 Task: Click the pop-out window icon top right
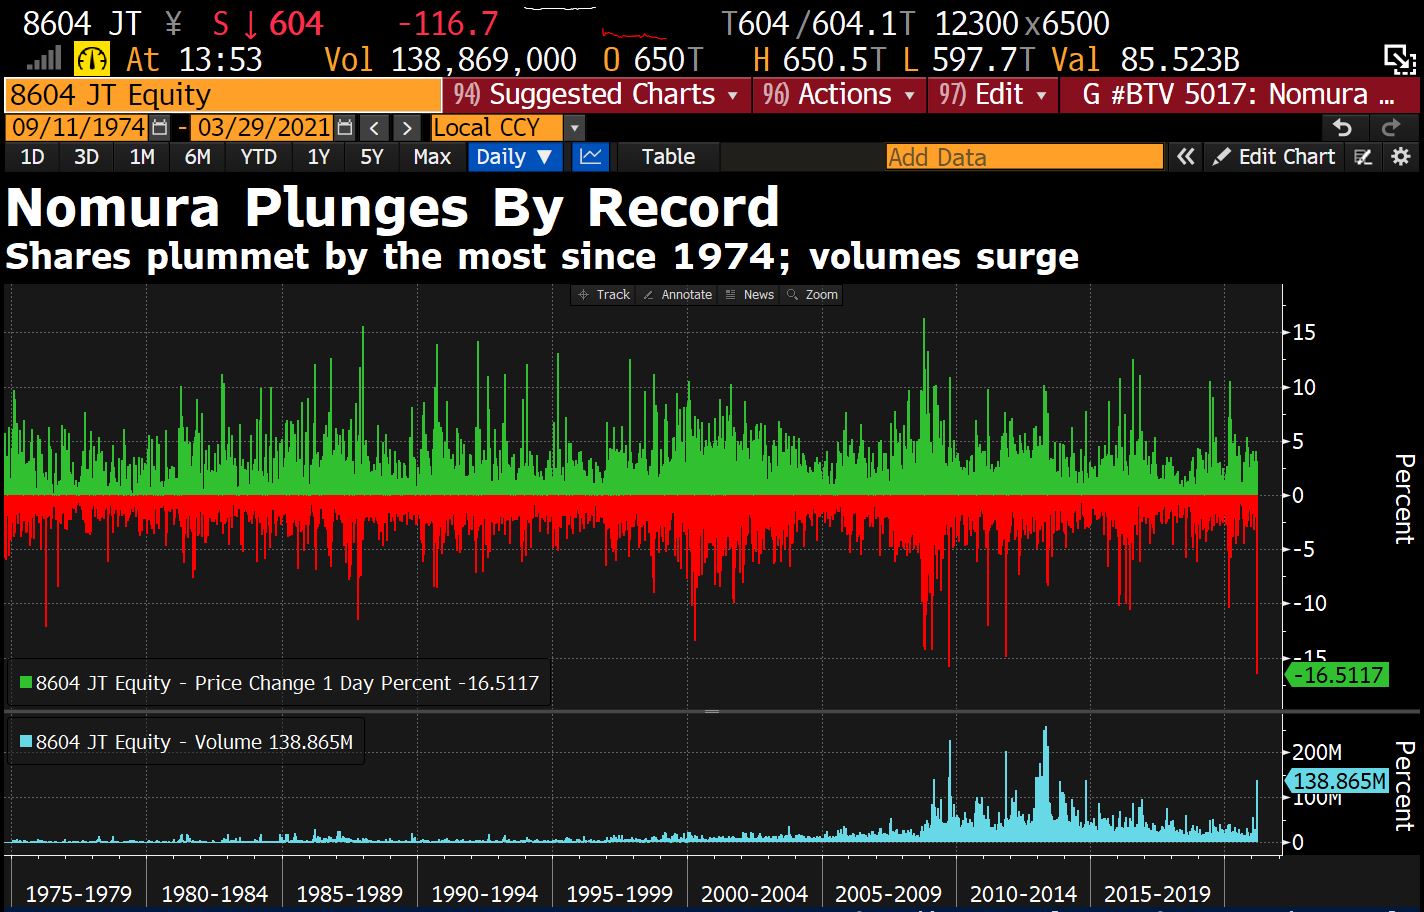tap(1399, 60)
